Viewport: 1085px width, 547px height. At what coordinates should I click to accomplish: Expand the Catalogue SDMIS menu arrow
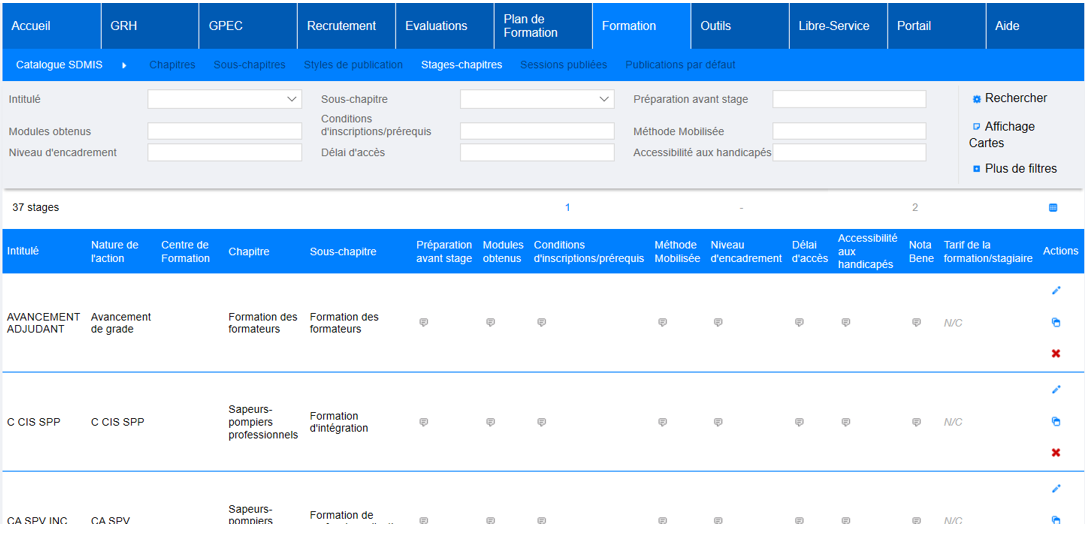click(x=124, y=65)
